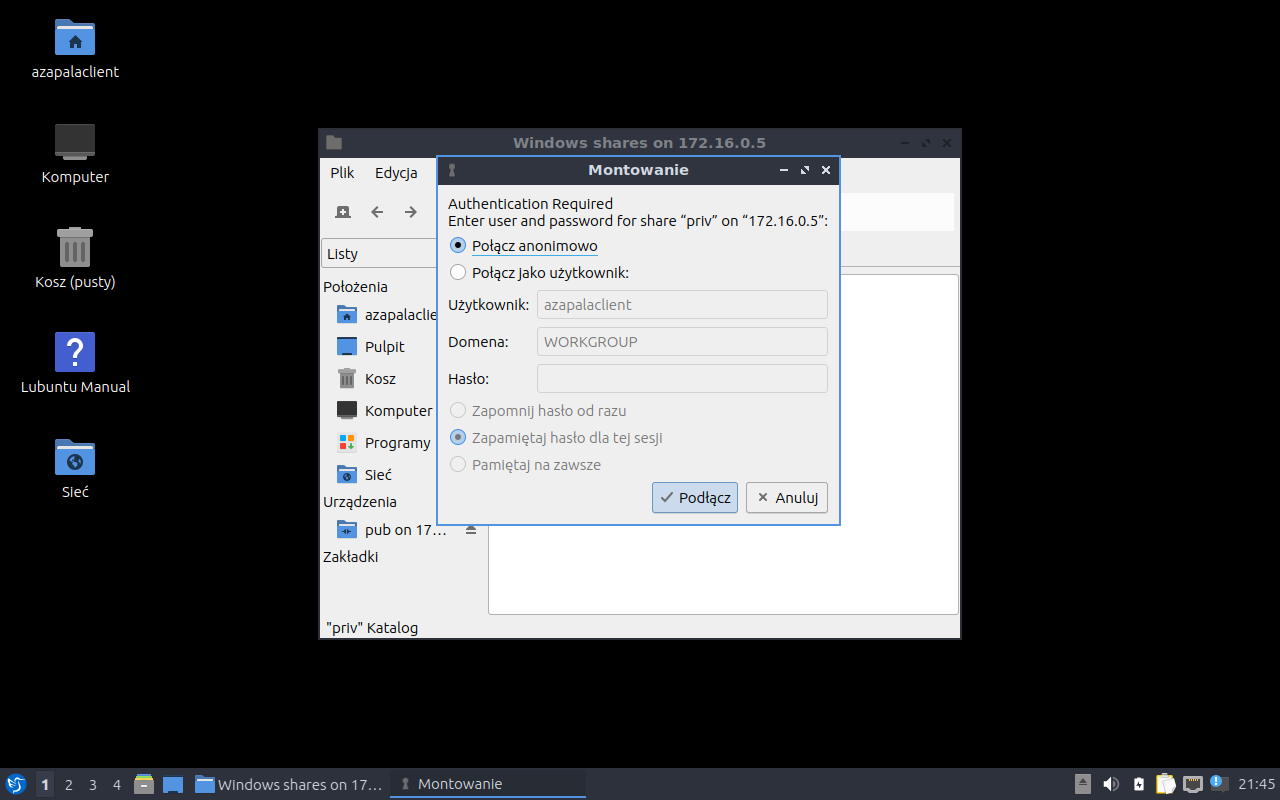Close the Montowanie dialog

click(x=826, y=170)
